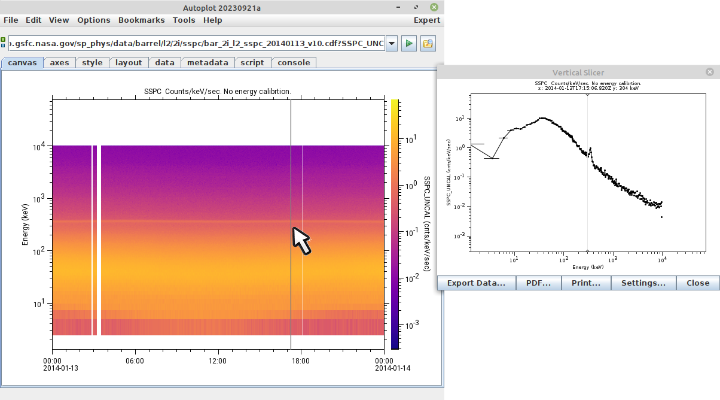The width and height of the screenshot is (720, 400).
Task: Switch to the console tab
Action: tap(293, 62)
